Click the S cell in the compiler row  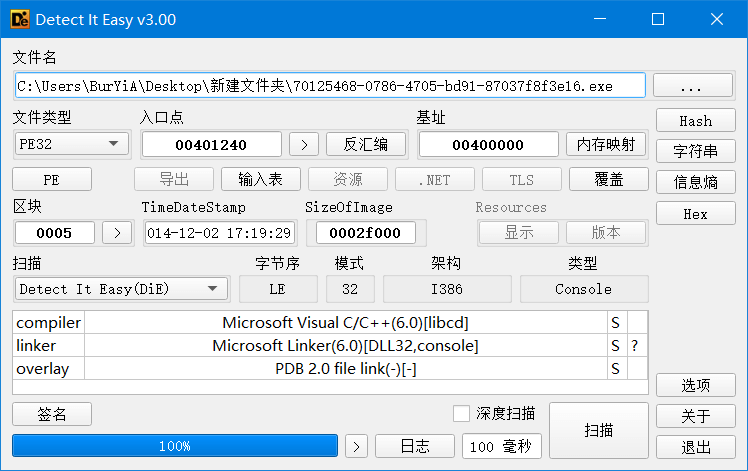tap(617, 323)
